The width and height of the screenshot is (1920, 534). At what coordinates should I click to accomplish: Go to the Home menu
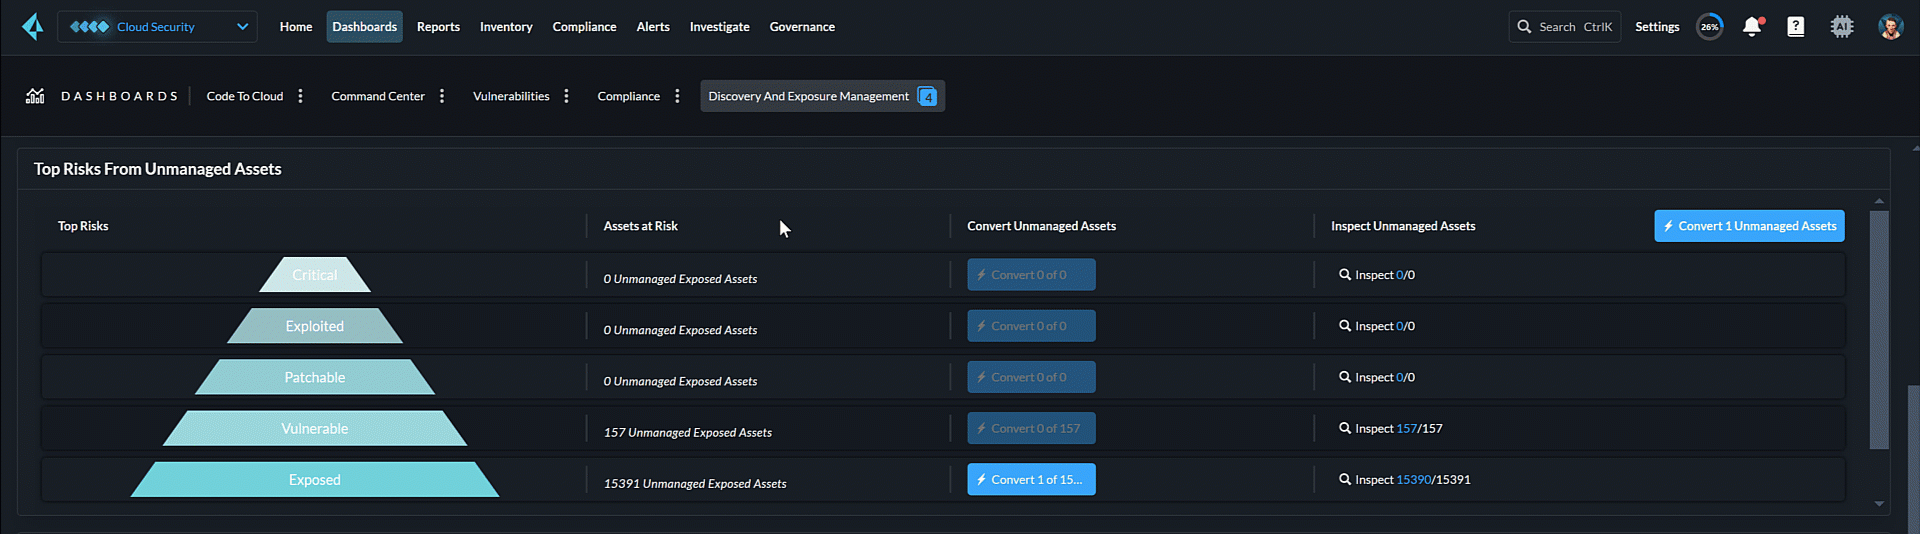[x=296, y=27]
